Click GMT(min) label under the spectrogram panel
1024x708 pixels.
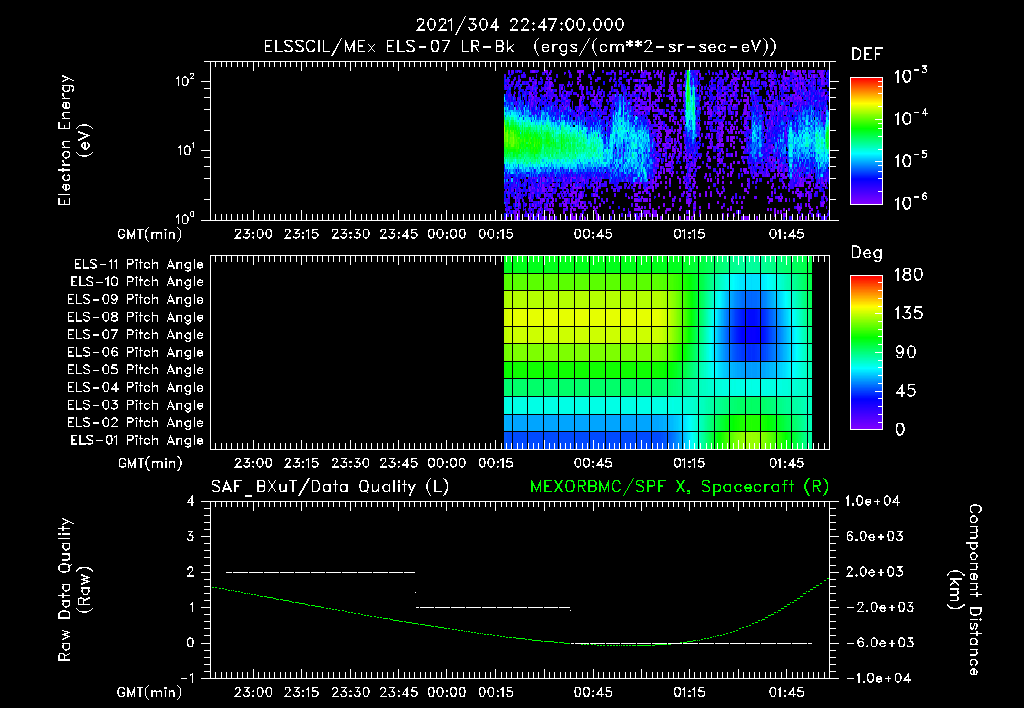coord(150,234)
